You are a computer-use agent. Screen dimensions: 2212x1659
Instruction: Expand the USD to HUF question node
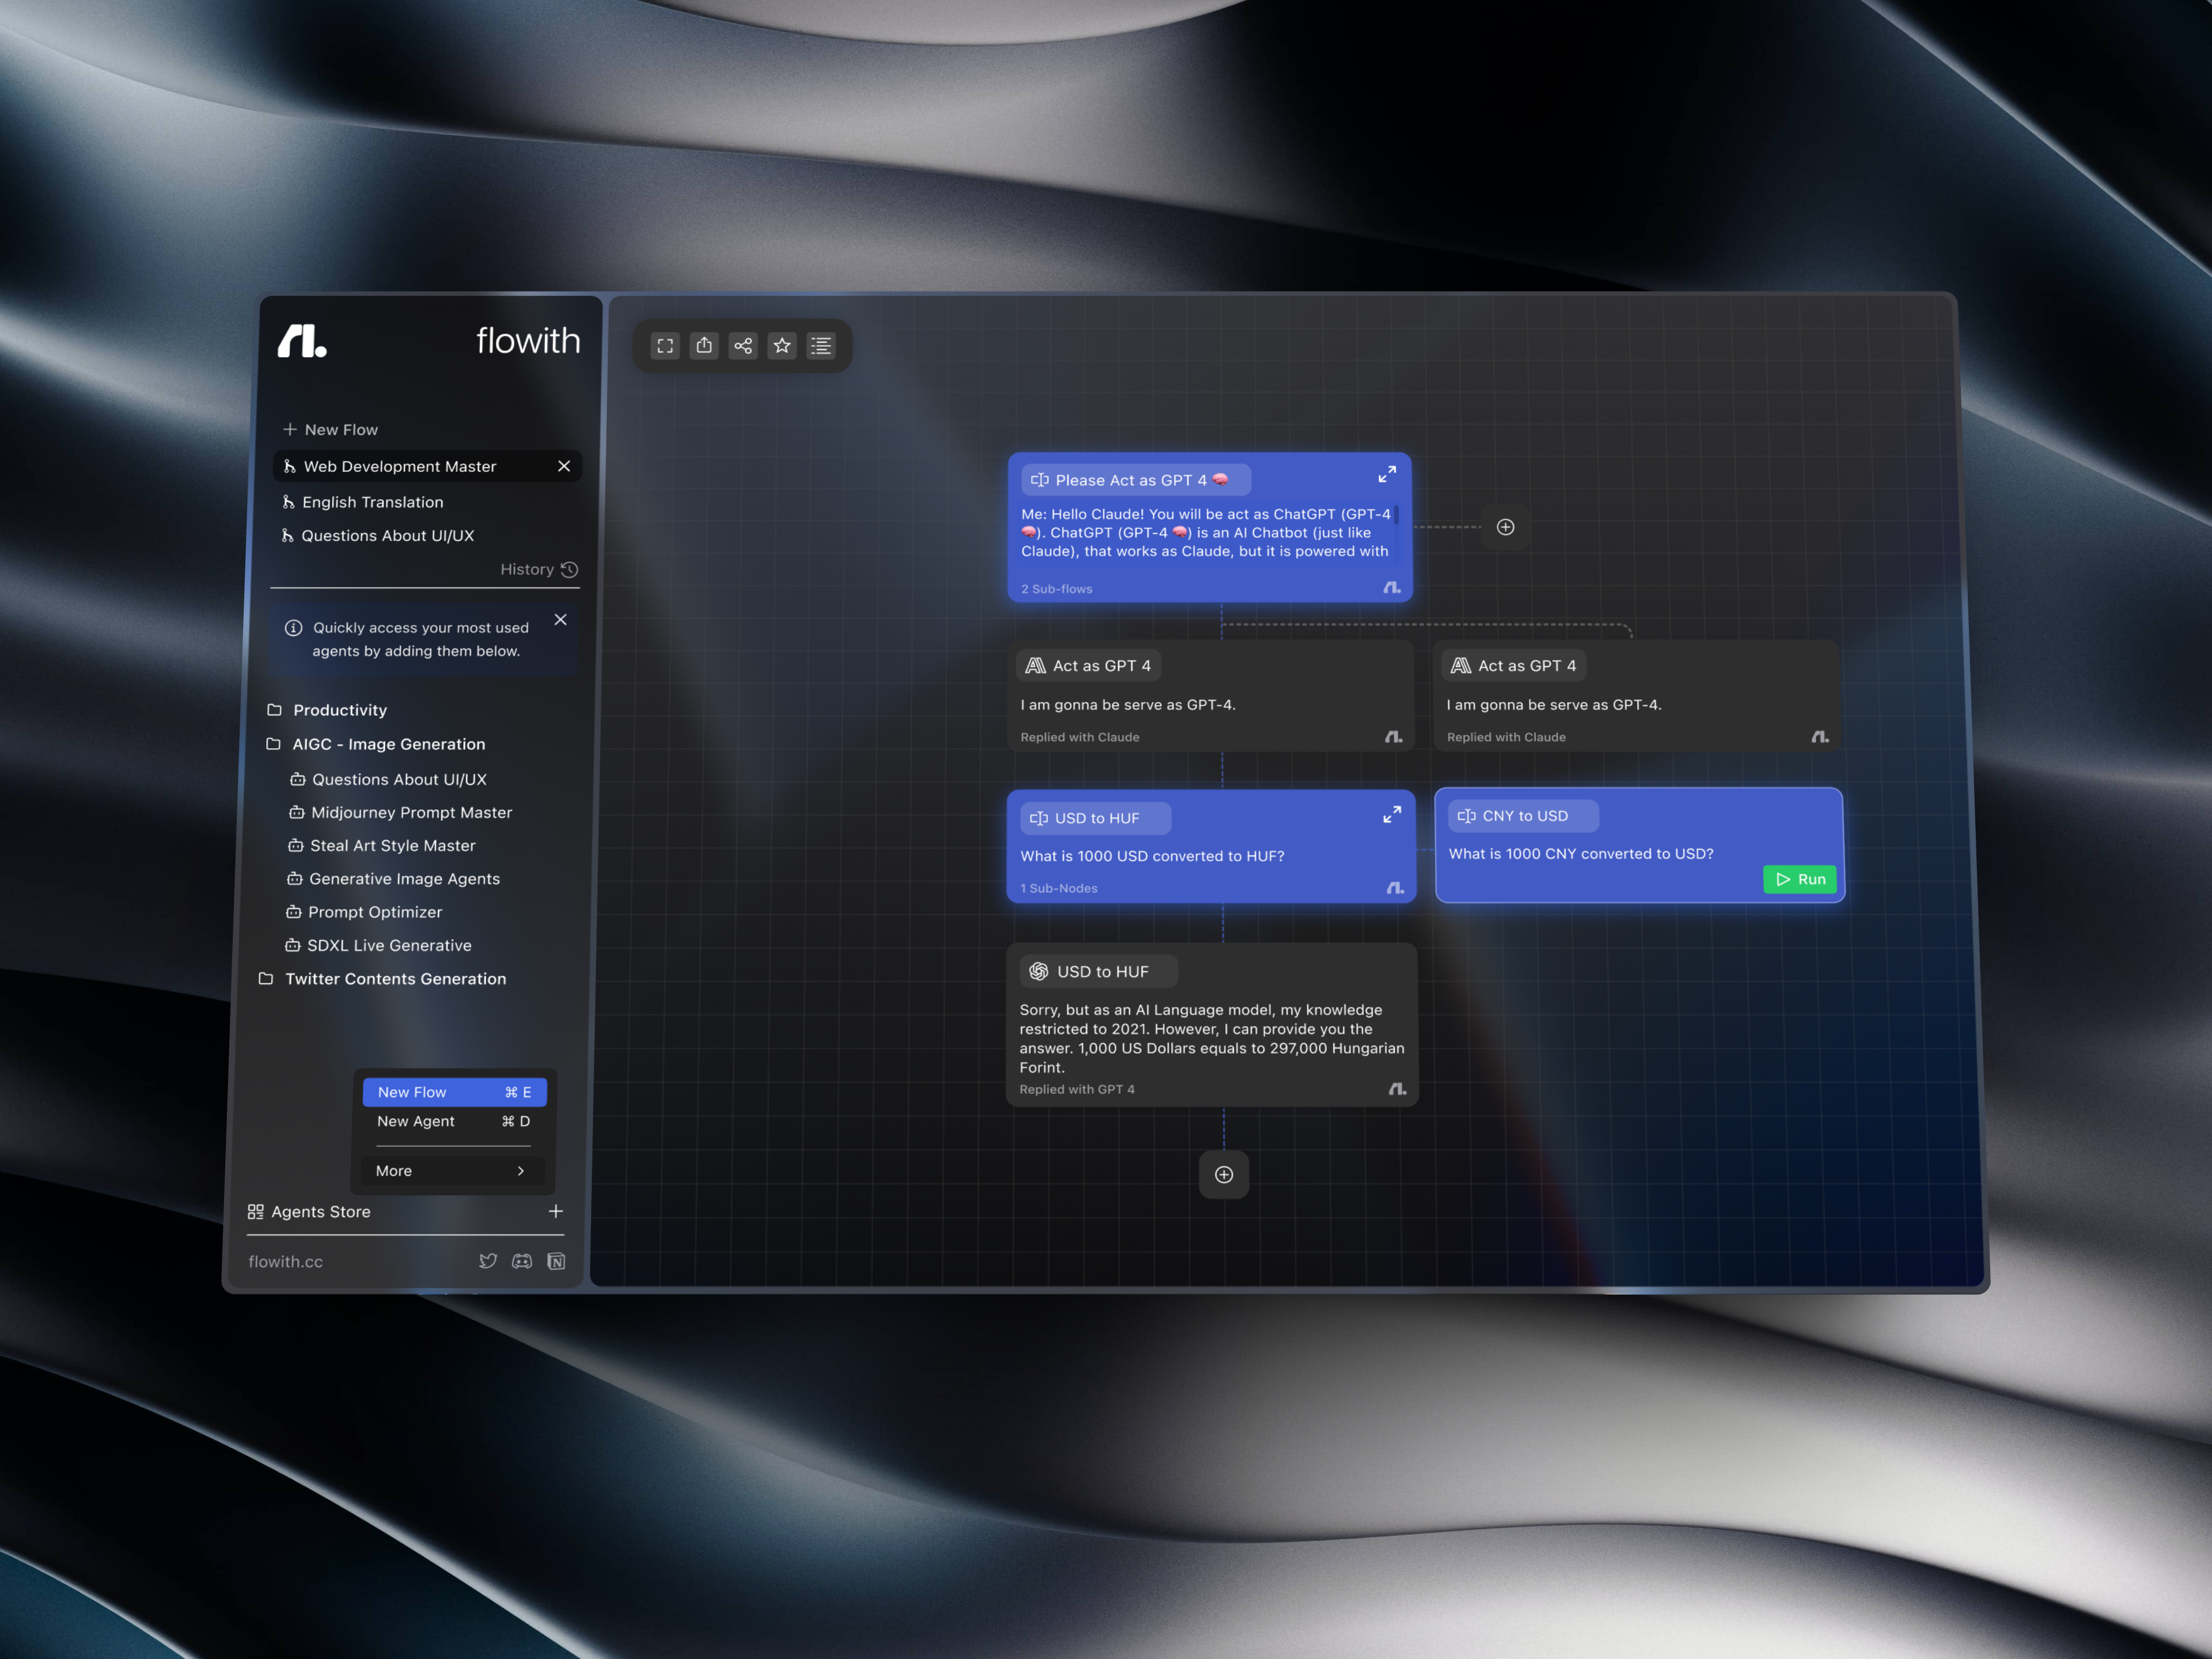pyautogui.click(x=1391, y=815)
